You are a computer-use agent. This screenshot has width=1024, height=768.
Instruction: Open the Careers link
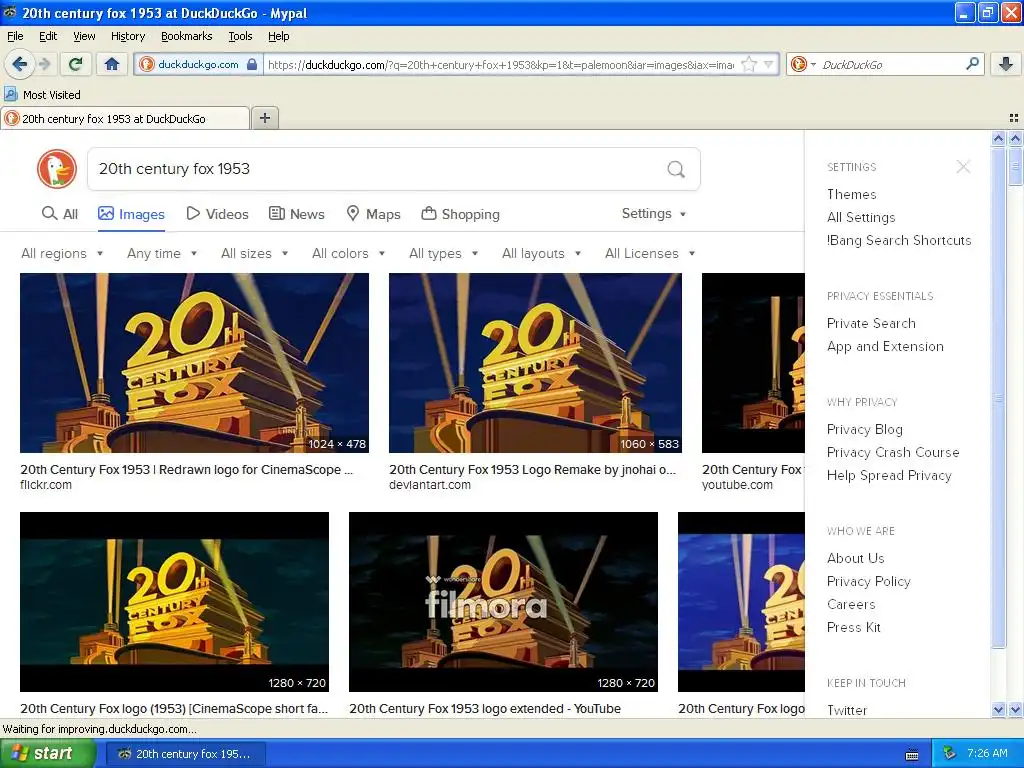click(x=851, y=604)
